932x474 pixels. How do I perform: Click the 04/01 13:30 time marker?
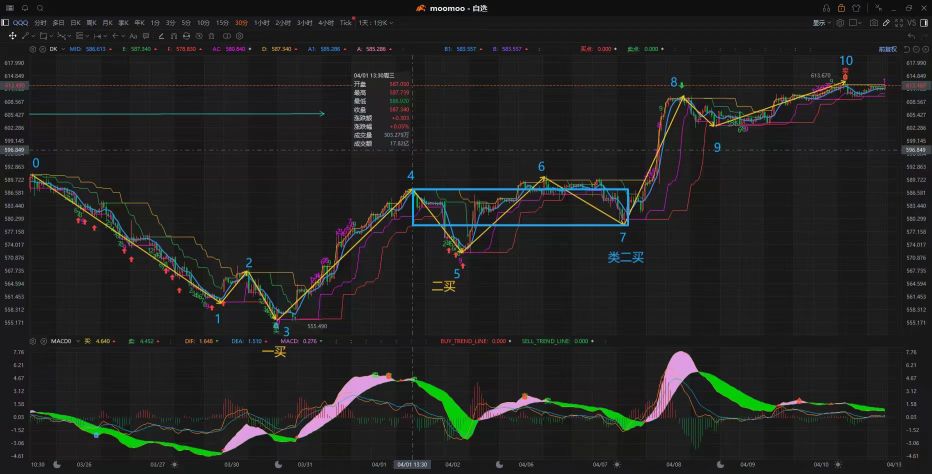click(x=413, y=464)
